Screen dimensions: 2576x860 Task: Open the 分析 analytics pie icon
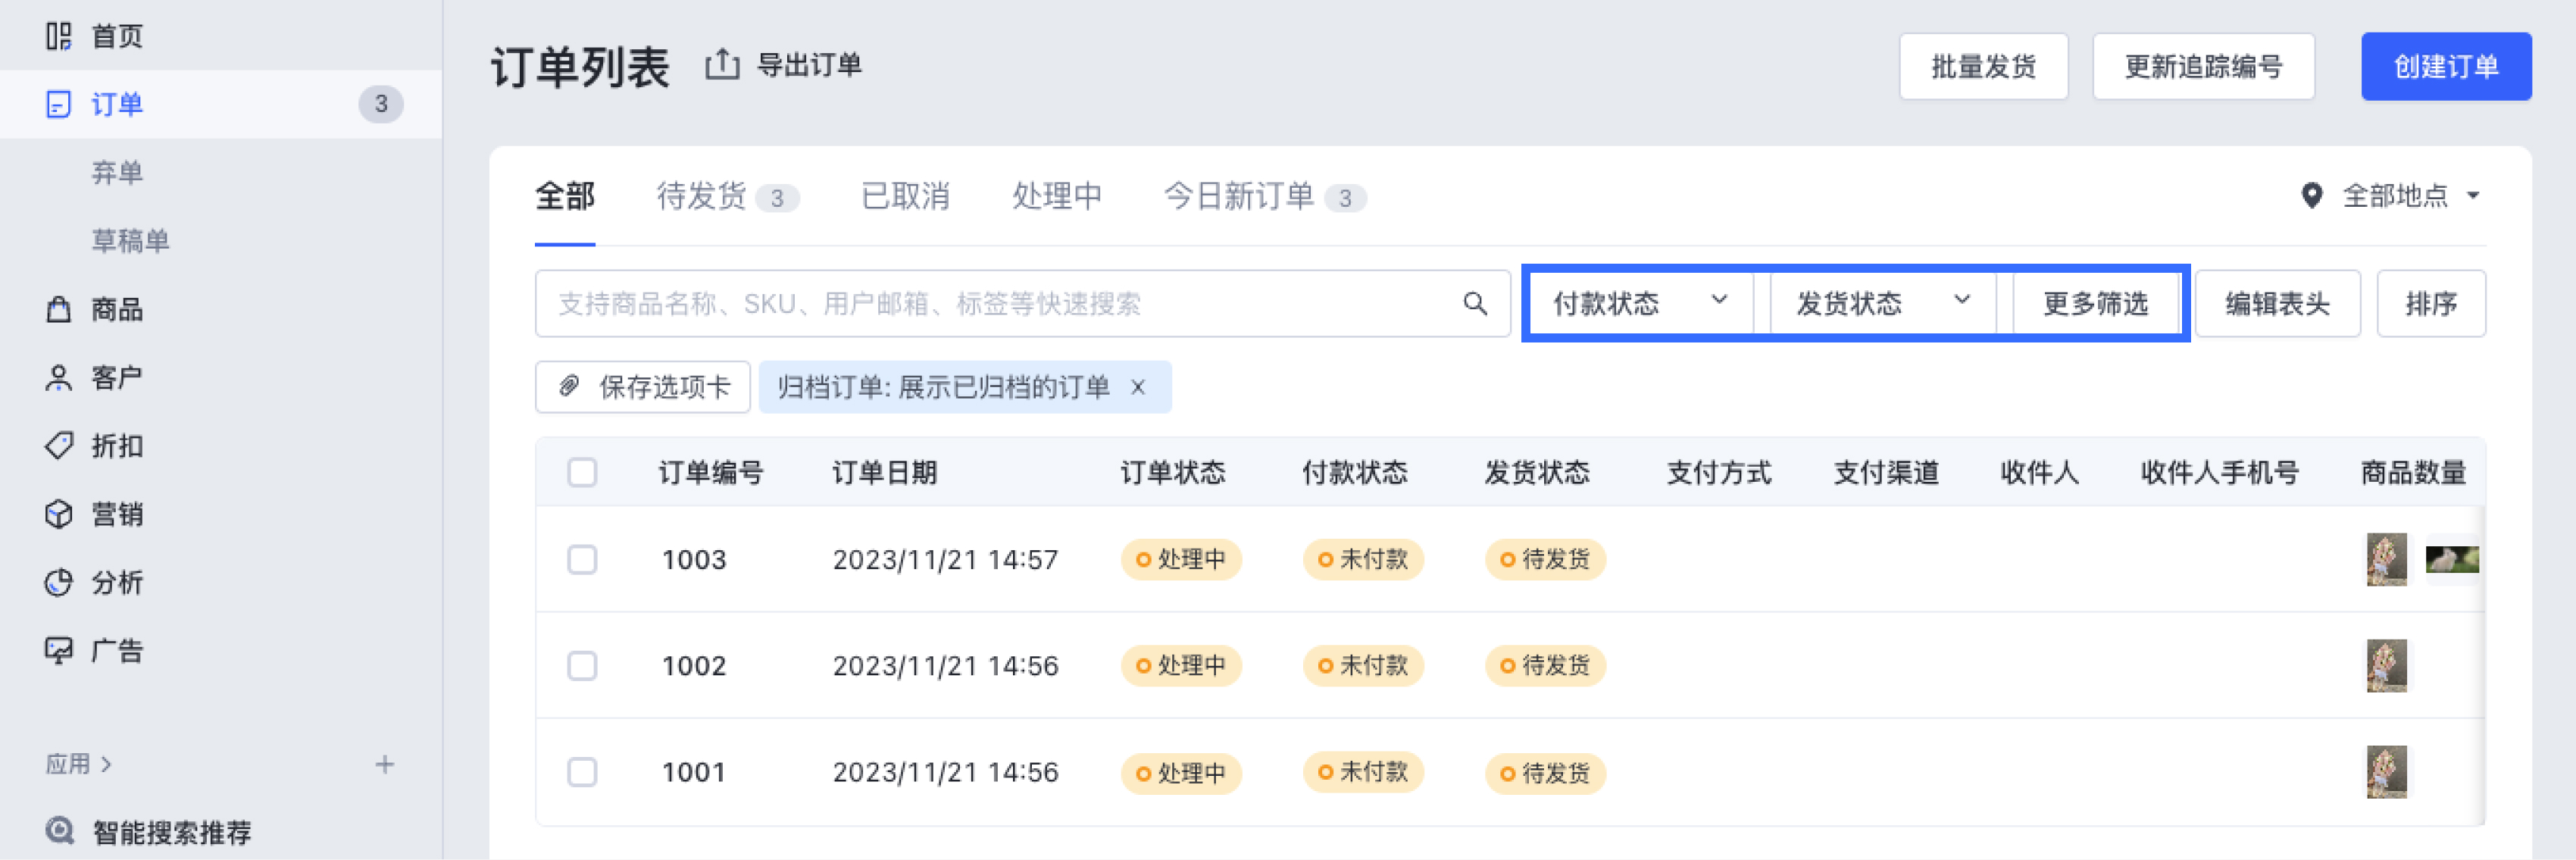point(59,582)
